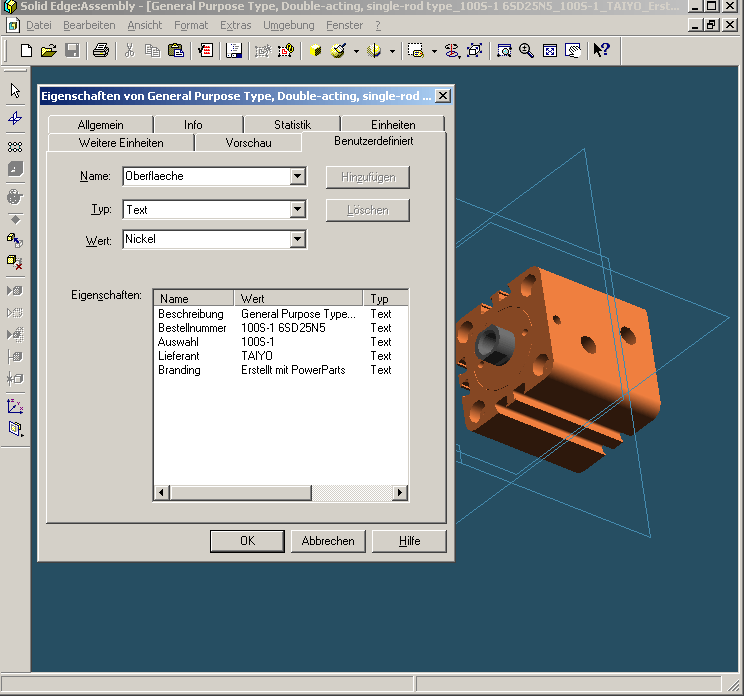The height and width of the screenshot is (696, 744).
Task: Open the Extras menu
Action: (236, 25)
